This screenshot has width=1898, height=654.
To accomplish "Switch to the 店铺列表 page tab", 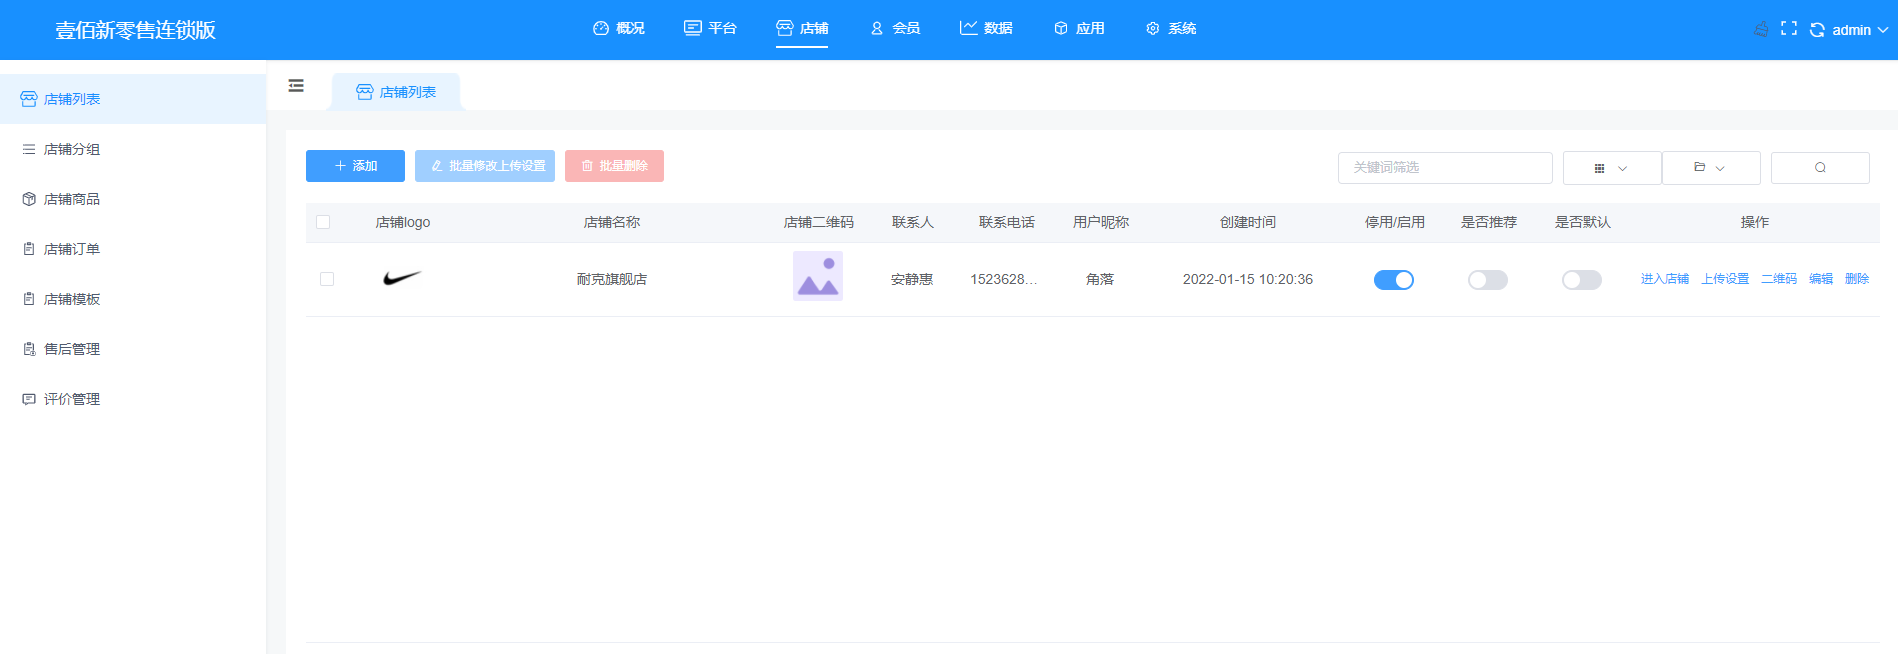I will [396, 92].
